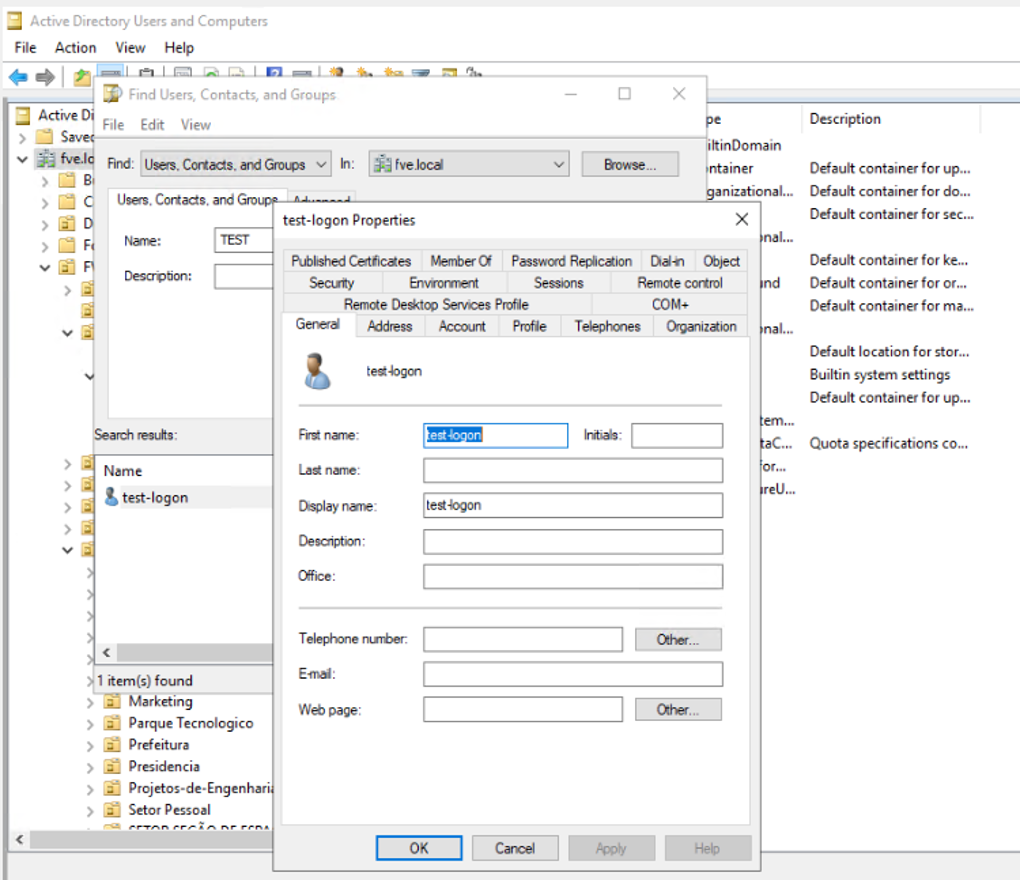Switch to the Address tab
Viewport: 1020px width, 880px height.
click(390, 326)
